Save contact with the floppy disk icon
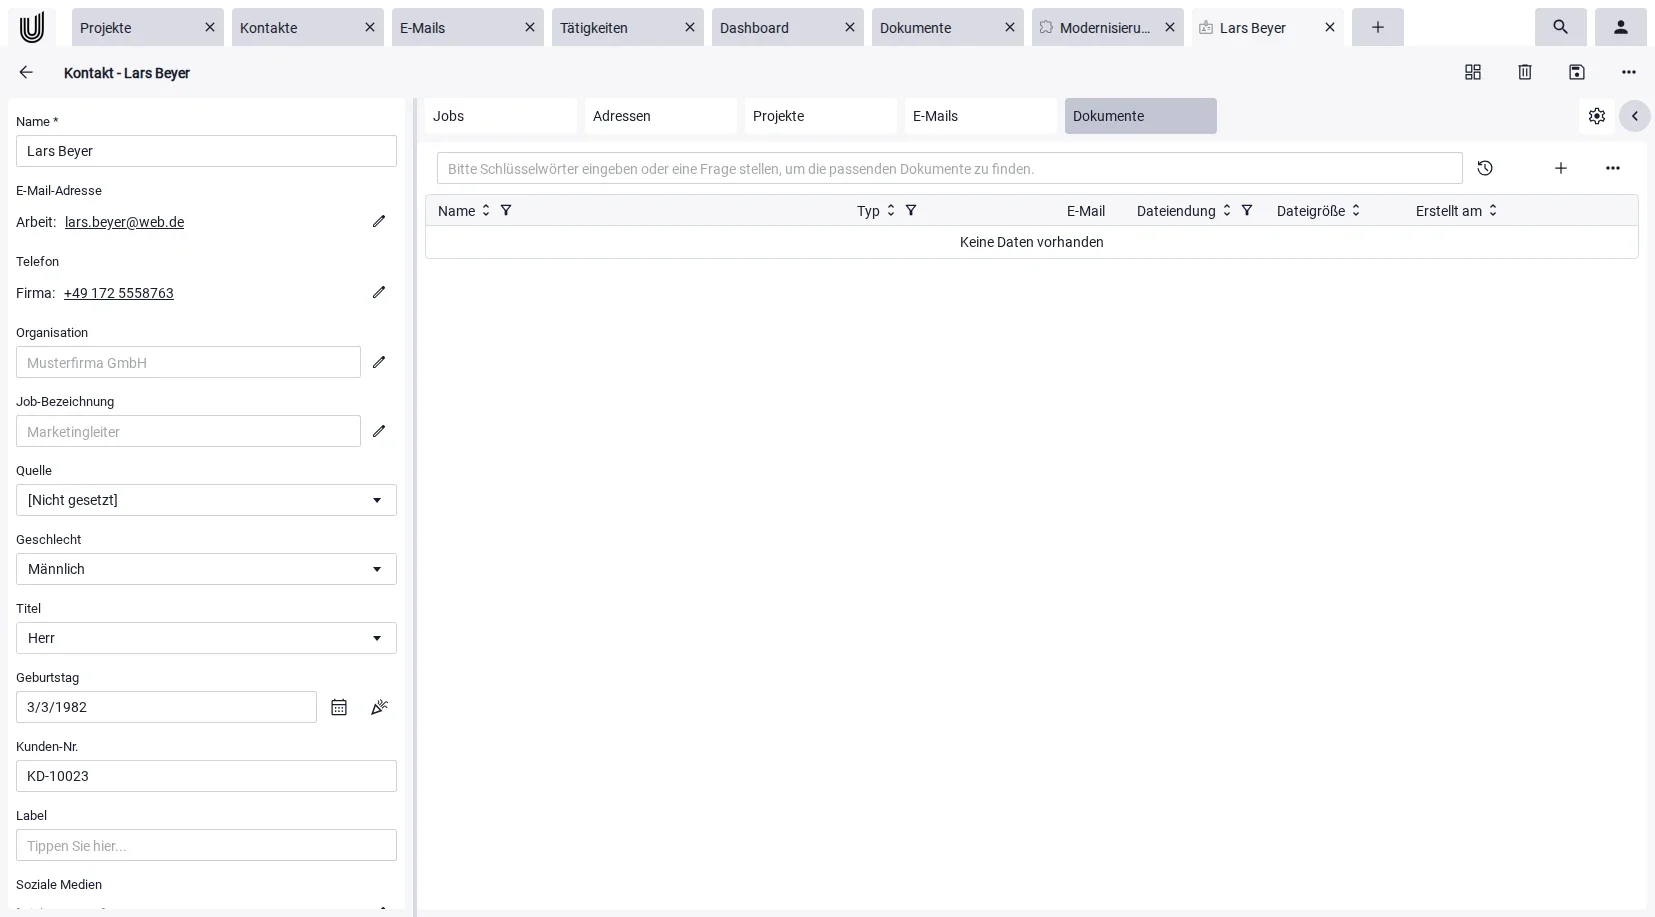The width and height of the screenshot is (1655, 917). [x=1577, y=72]
